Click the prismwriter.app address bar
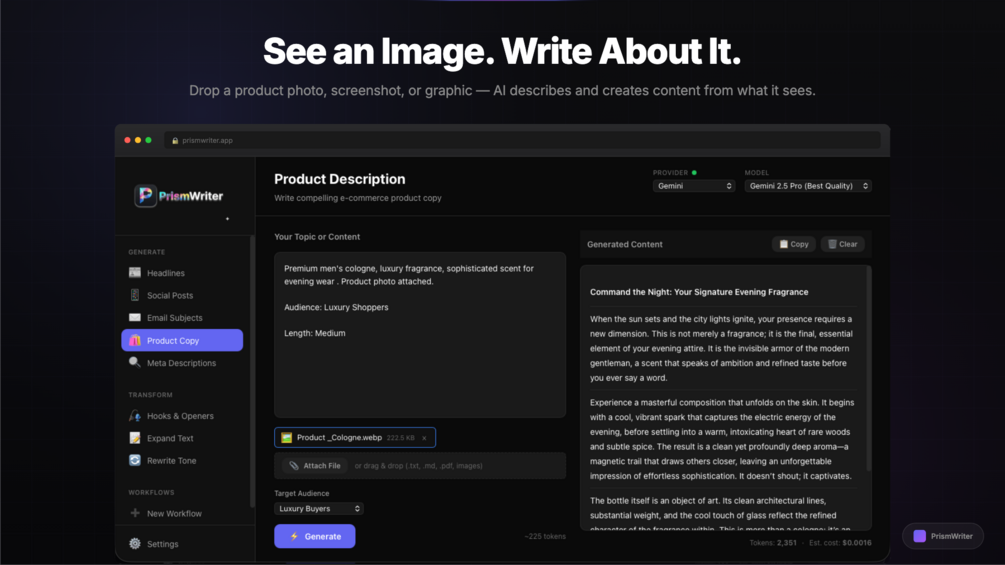1005x565 pixels. pos(522,140)
